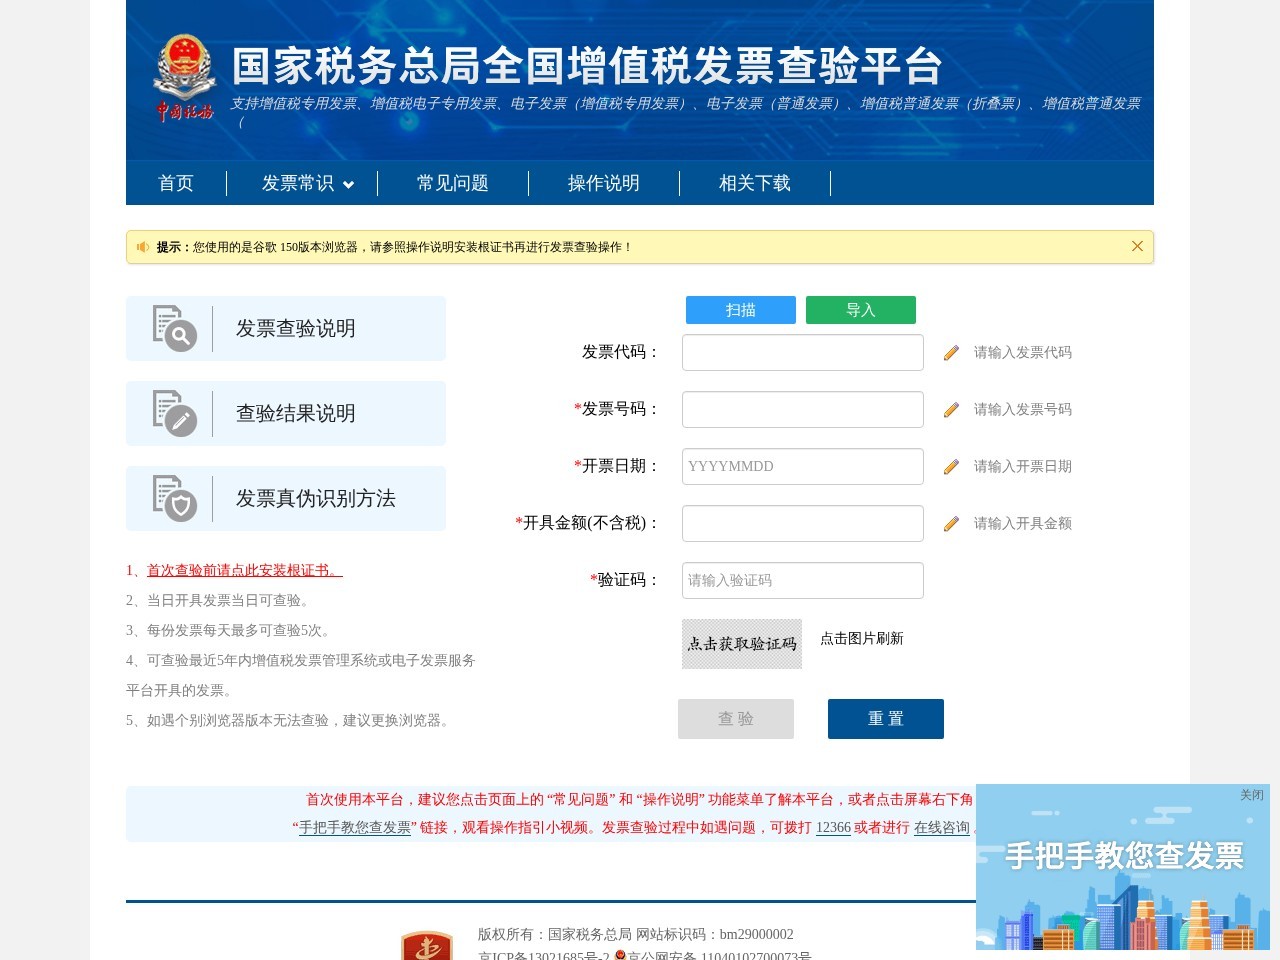Click the captcha image 点击获取验证码
This screenshot has width=1280, height=960.
tap(742, 644)
